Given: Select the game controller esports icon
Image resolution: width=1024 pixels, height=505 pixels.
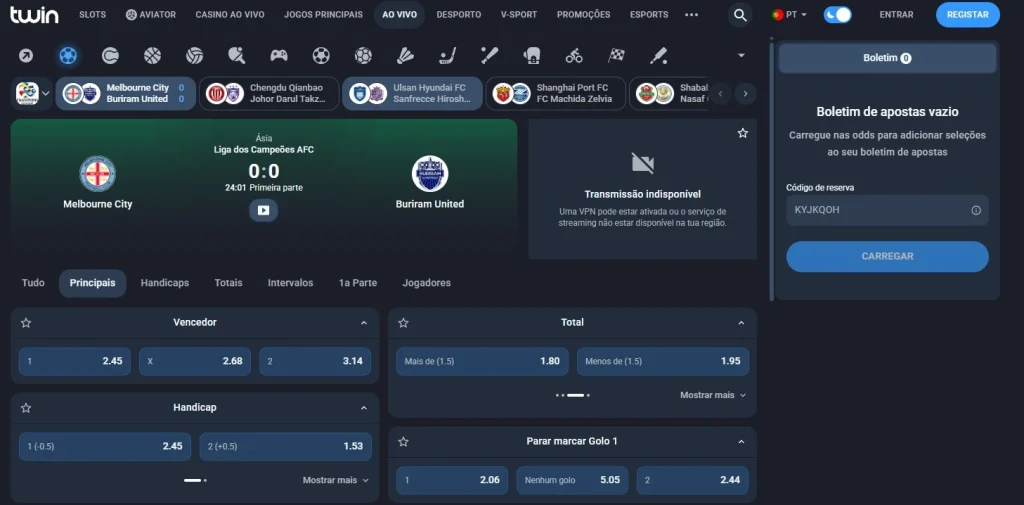Looking at the screenshot, I should [x=279, y=56].
